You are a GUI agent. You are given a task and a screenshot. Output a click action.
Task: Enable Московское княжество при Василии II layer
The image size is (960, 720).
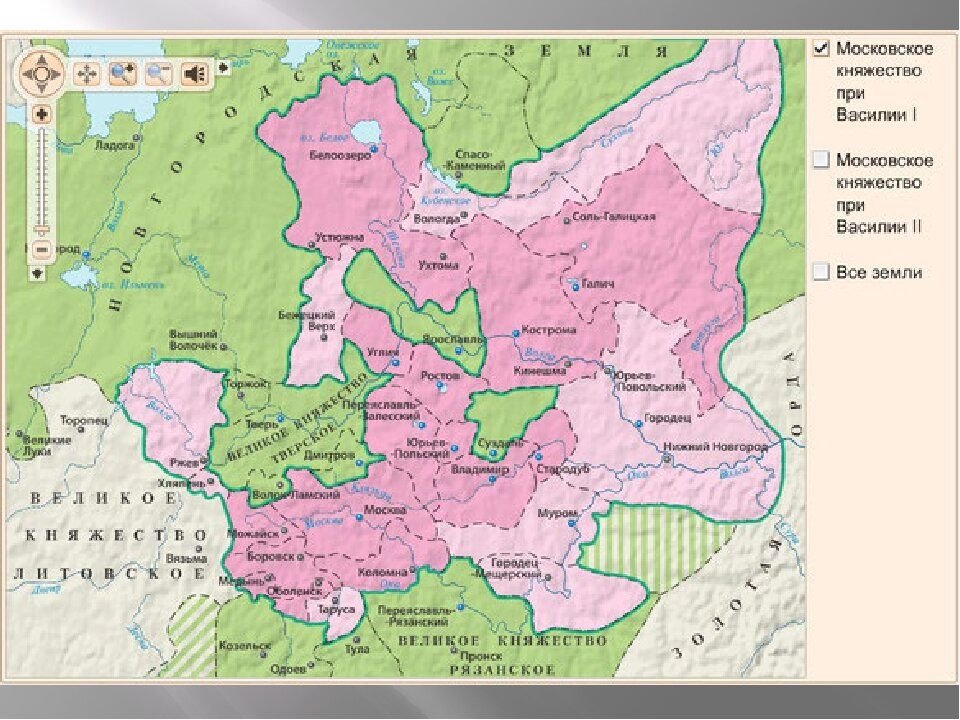click(x=821, y=160)
